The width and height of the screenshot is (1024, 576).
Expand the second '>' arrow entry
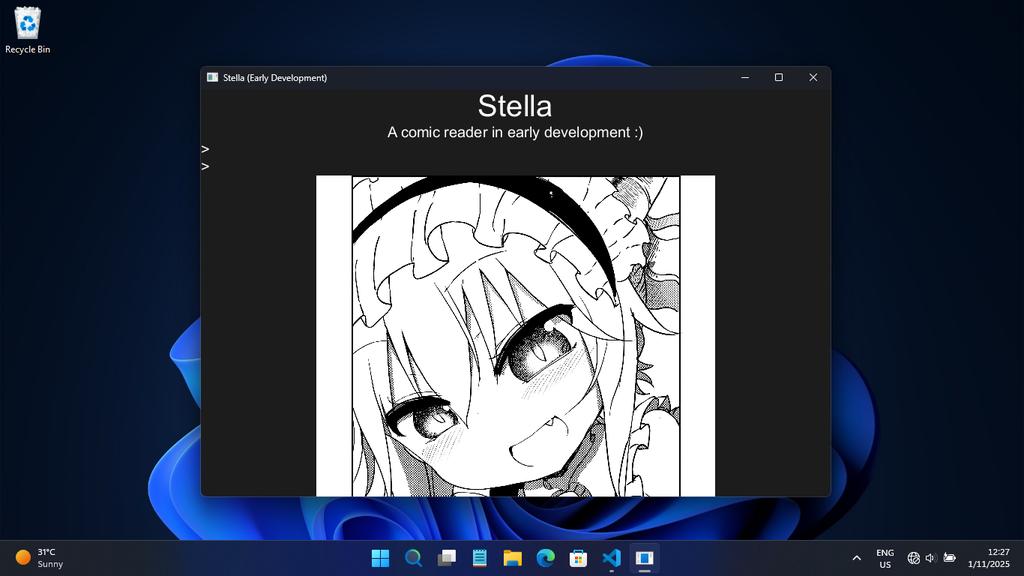[x=206, y=166]
